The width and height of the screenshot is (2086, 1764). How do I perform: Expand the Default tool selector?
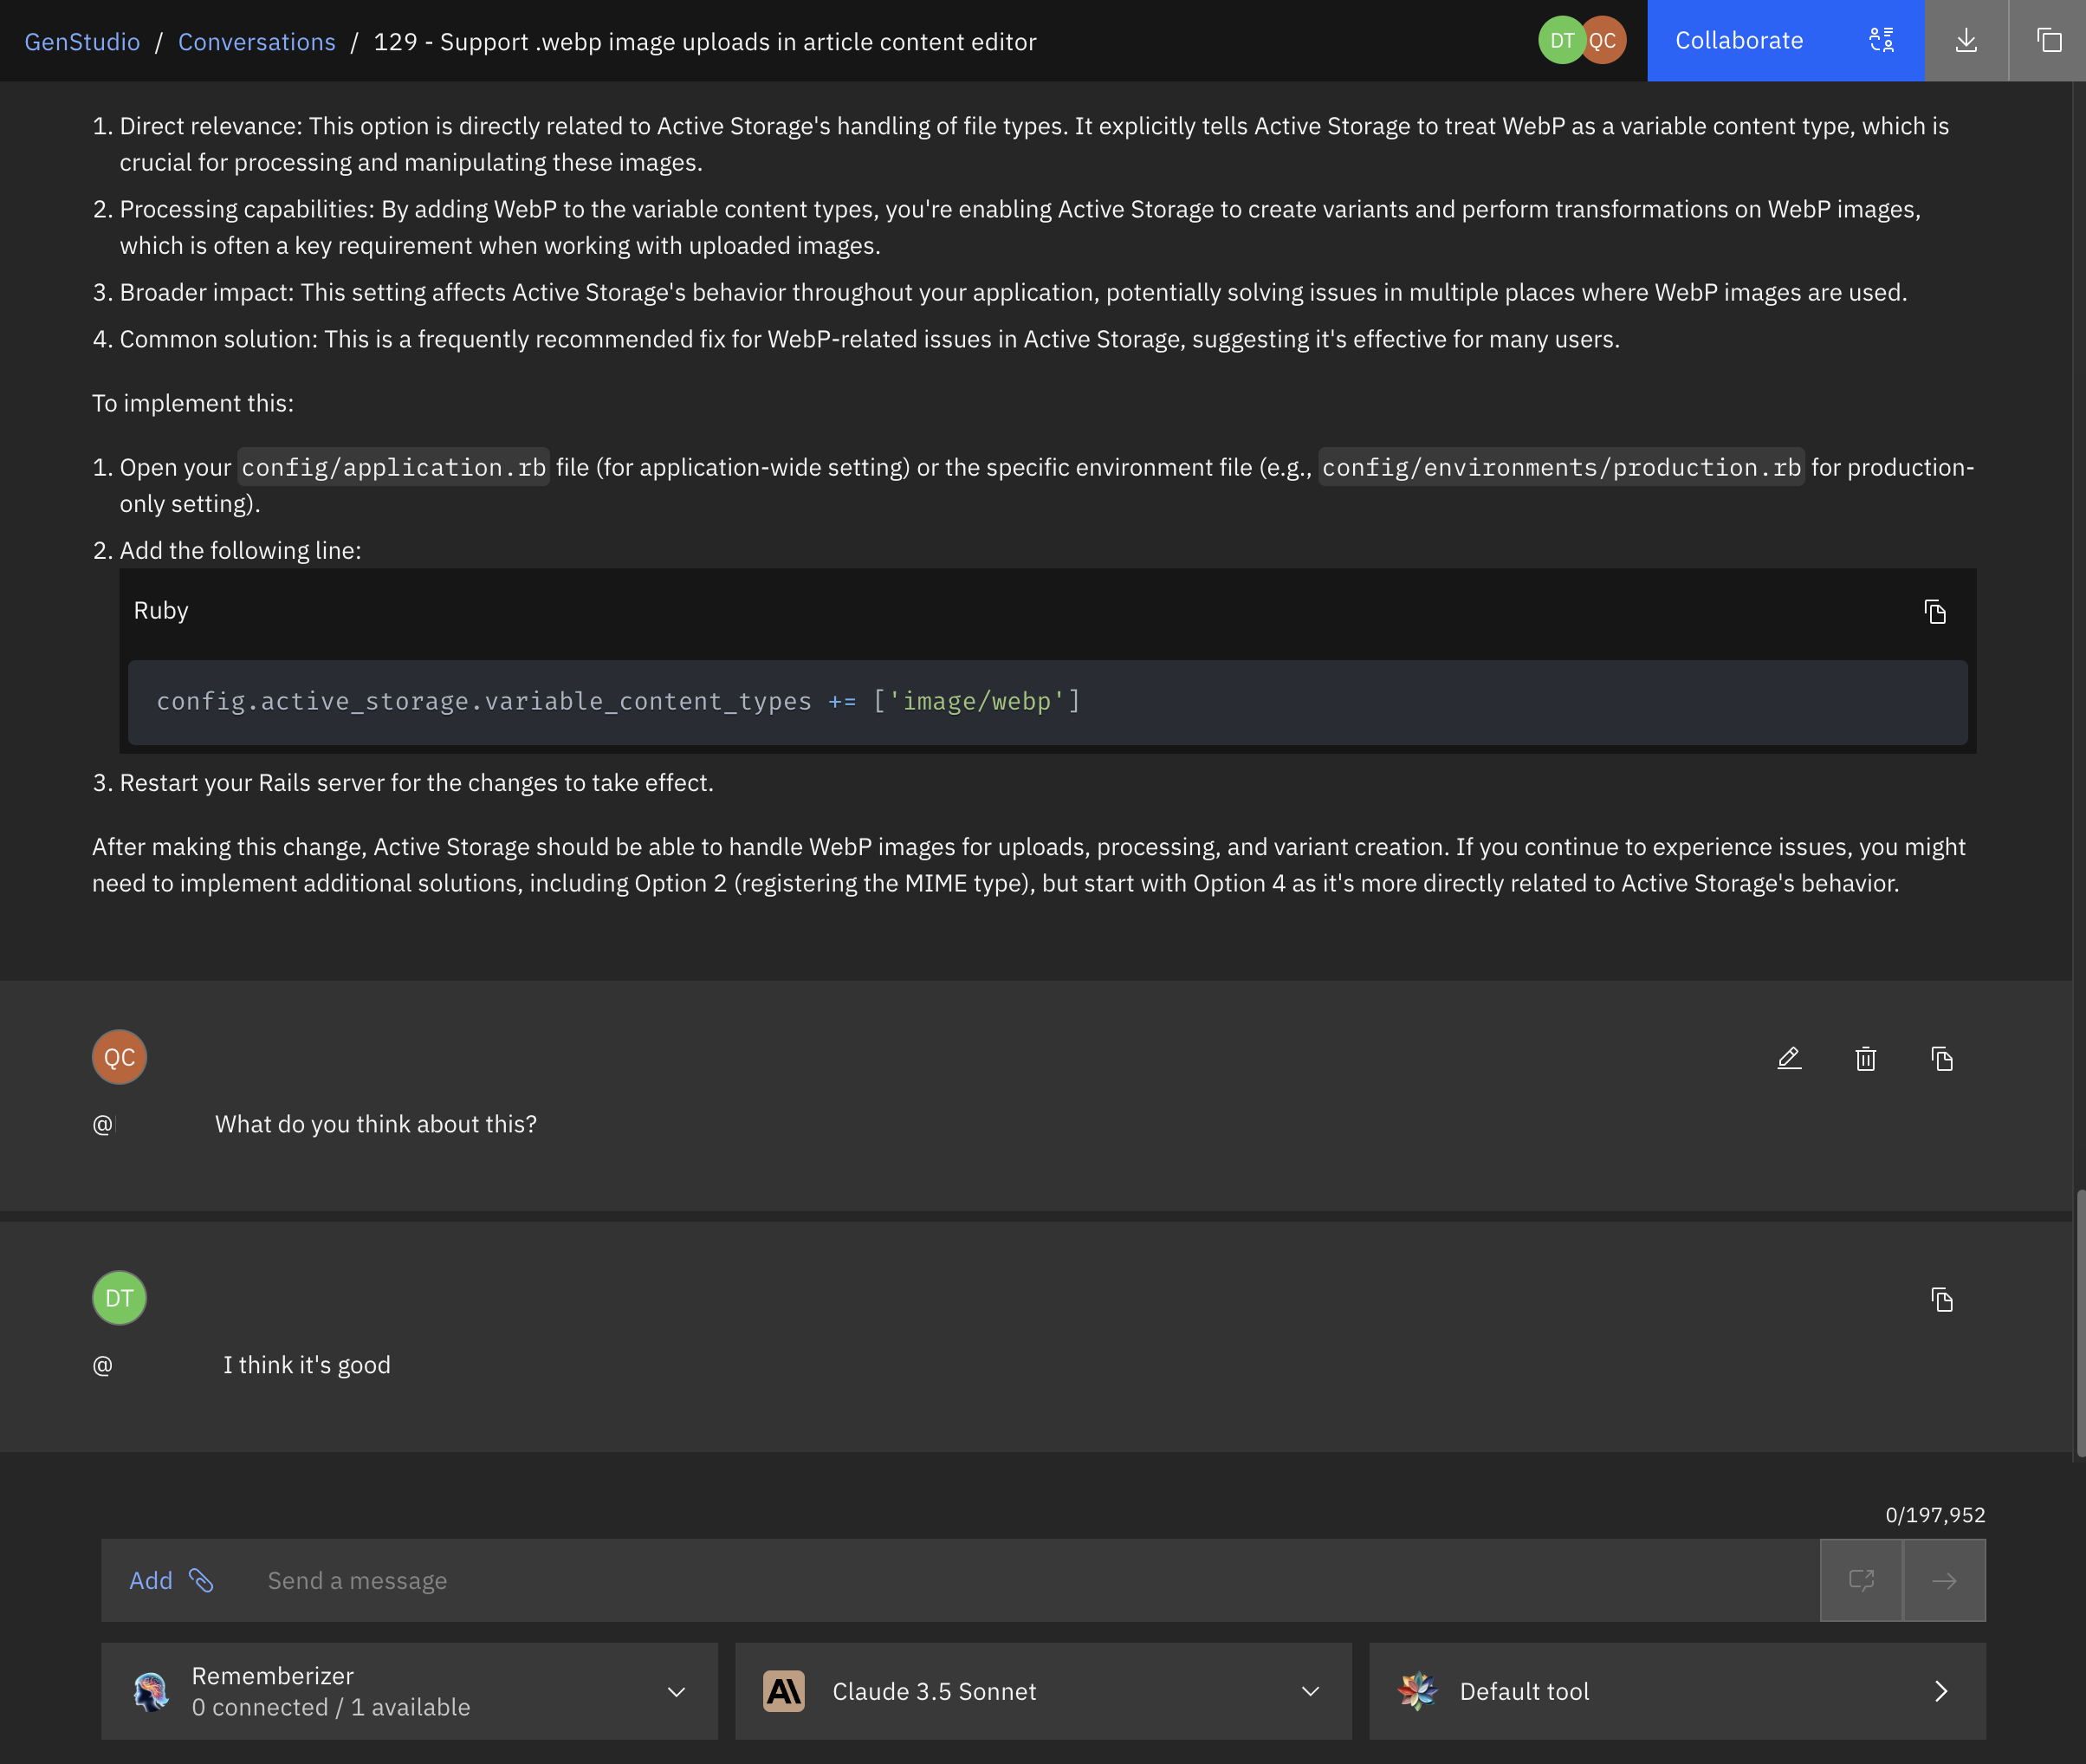point(1940,1691)
